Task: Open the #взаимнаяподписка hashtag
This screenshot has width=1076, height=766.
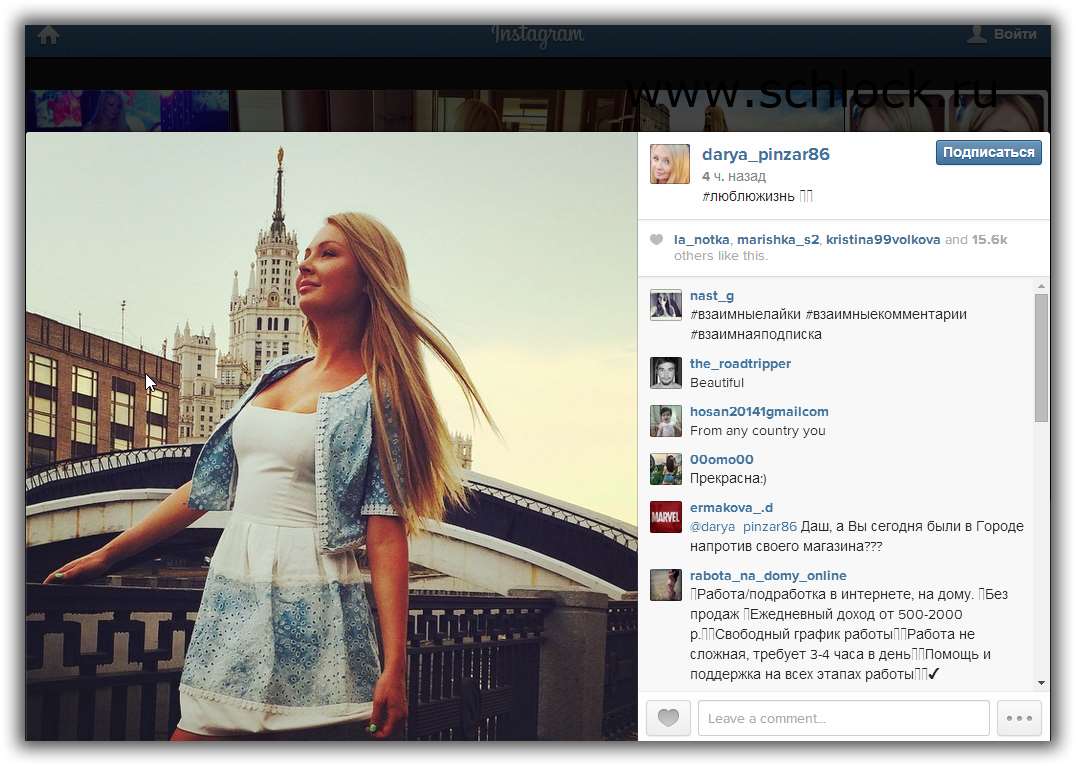Action: (756, 334)
